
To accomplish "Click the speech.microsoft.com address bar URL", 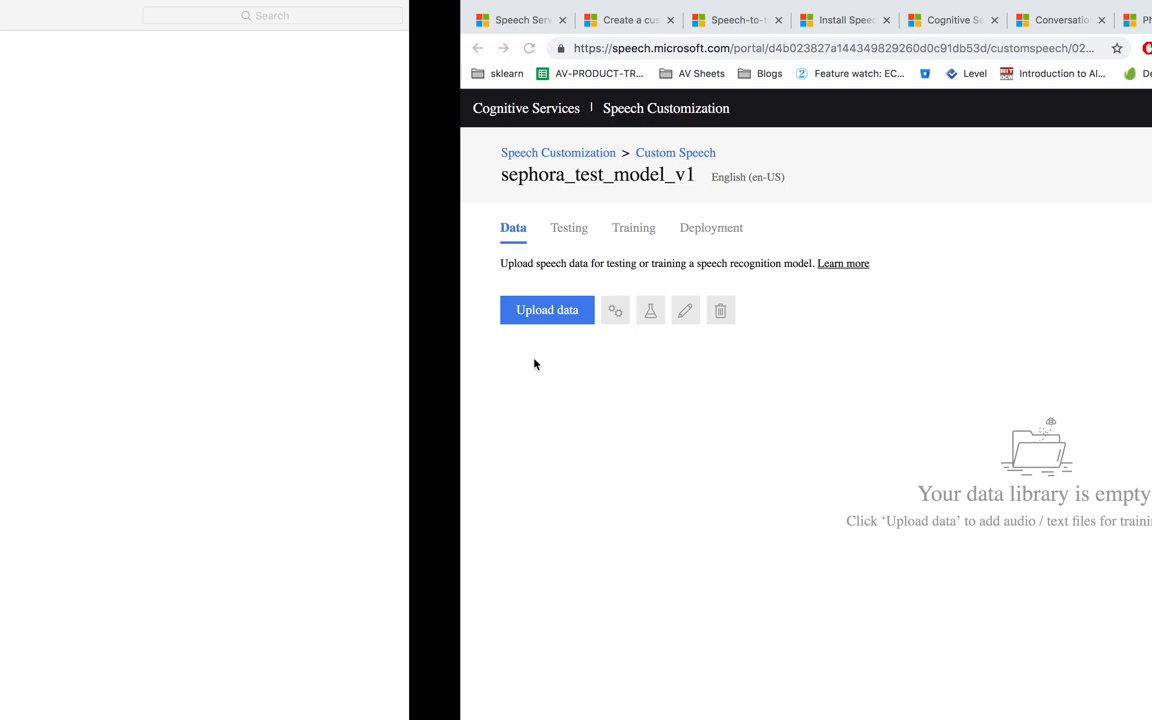I will pyautogui.click(x=834, y=48).
